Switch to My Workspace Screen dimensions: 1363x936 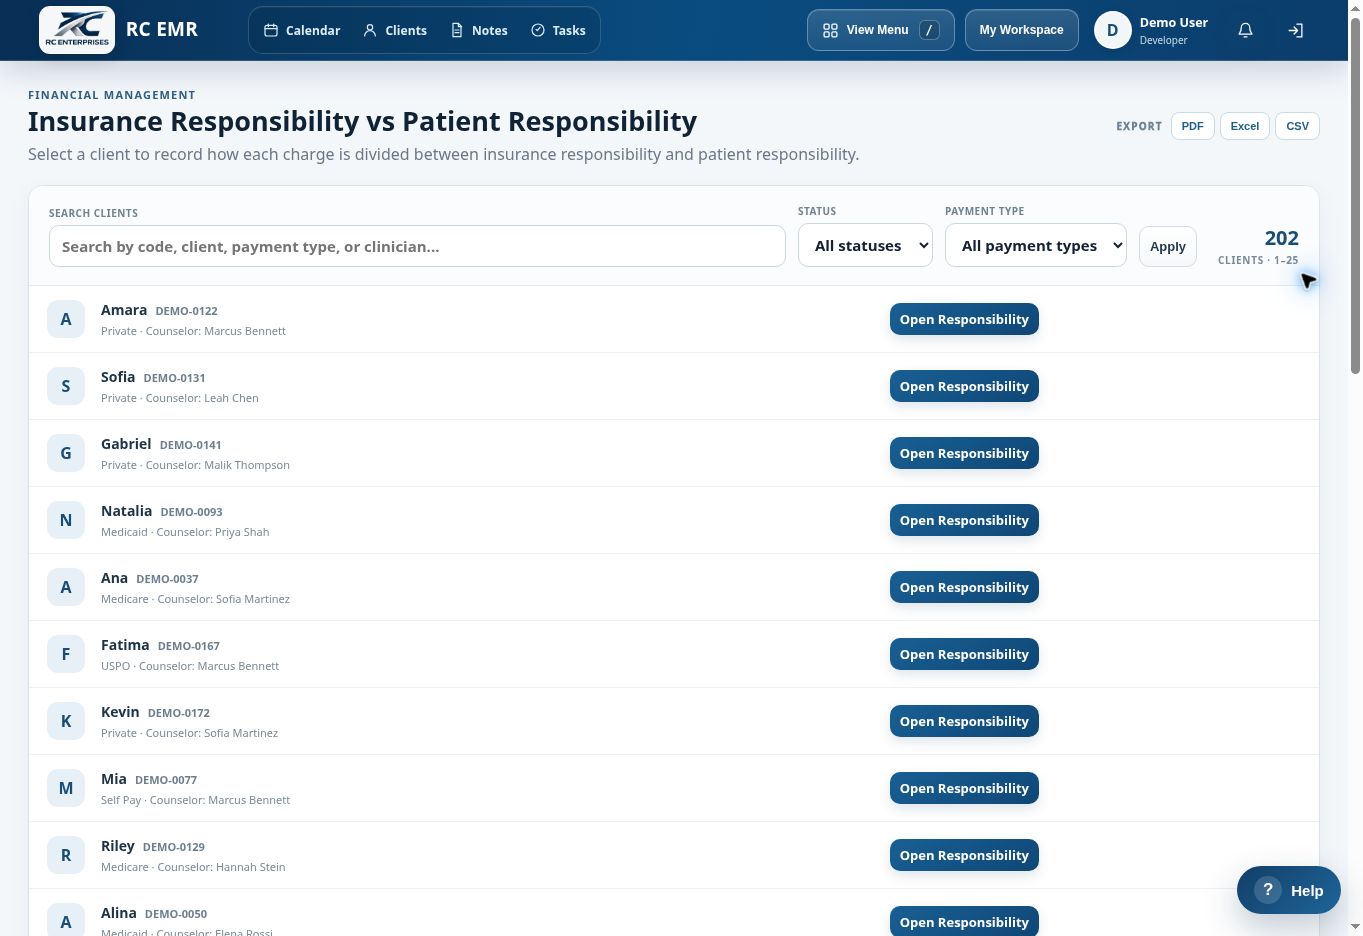pyautogui.click(x=1021, y=30)
